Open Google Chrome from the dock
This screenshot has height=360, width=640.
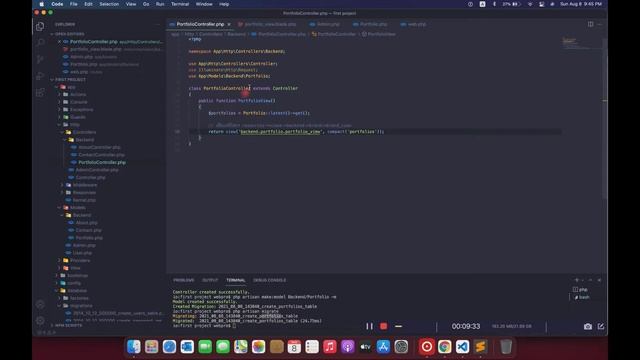(444, 347)
